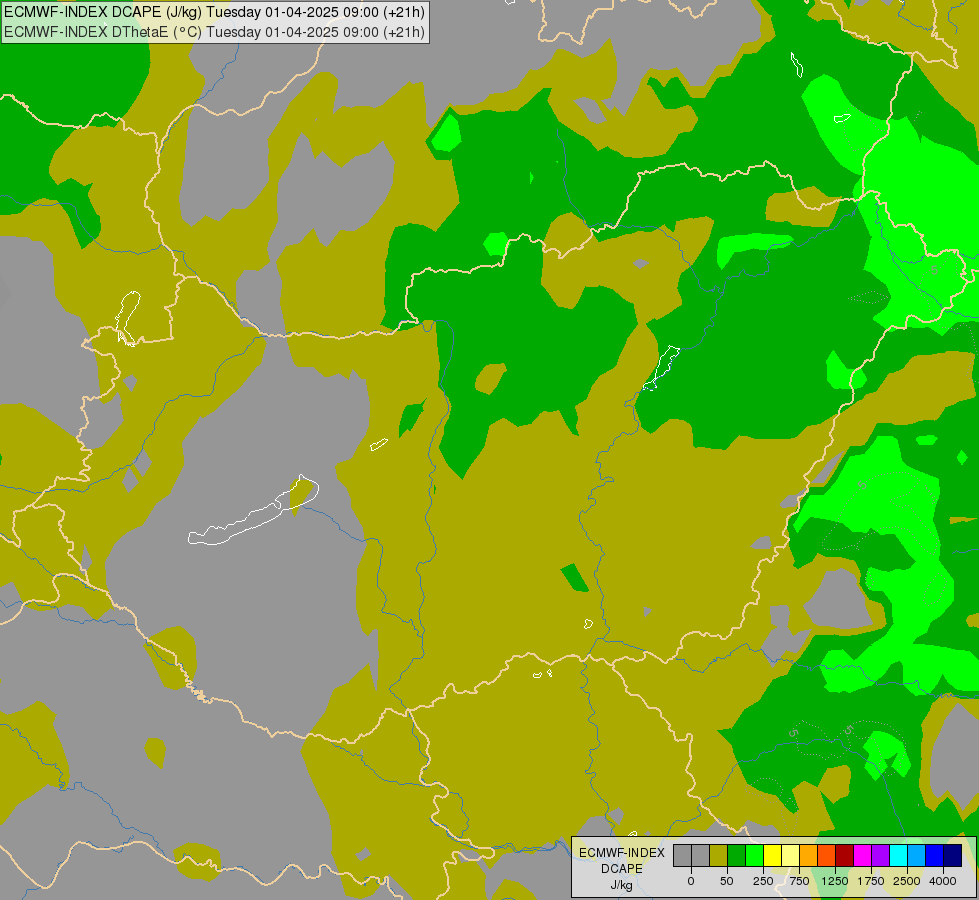Click the navy blue legend swatch

952,855
